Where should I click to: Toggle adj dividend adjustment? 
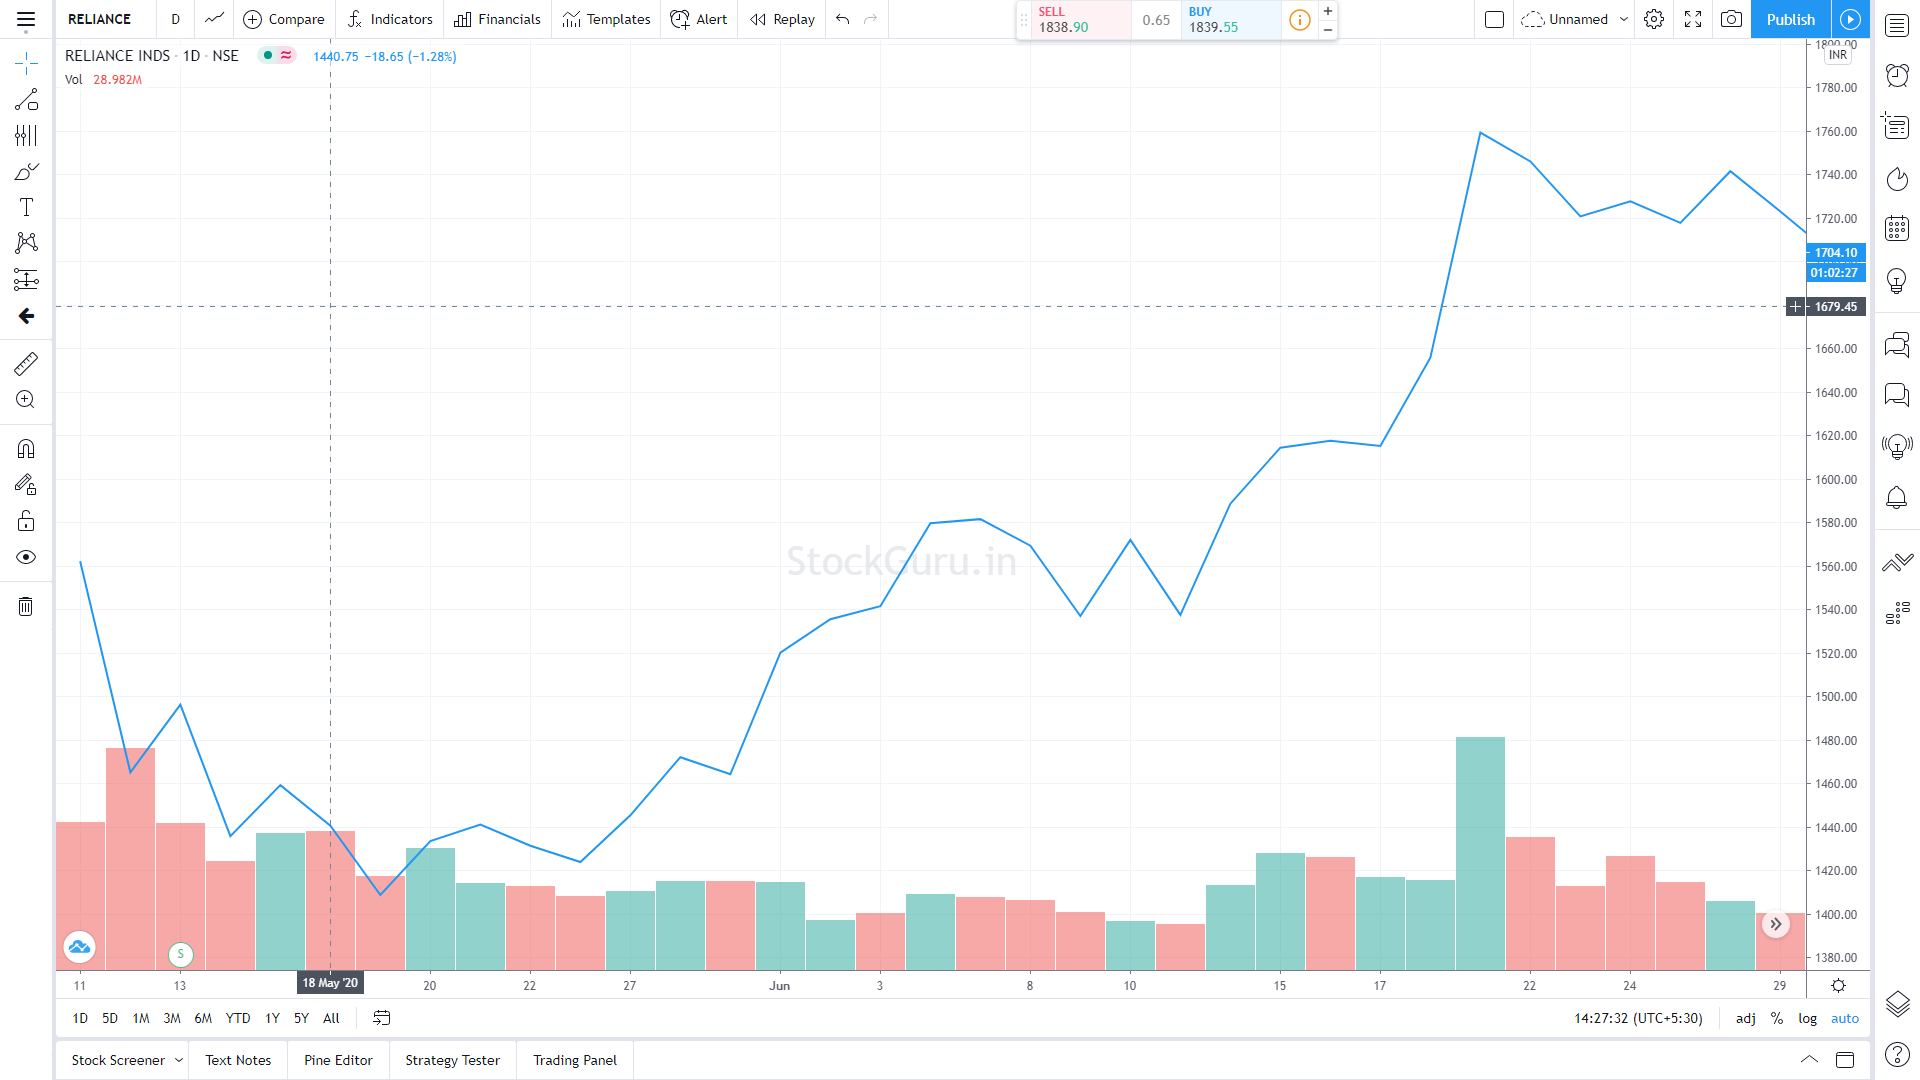[1746, 1018]
